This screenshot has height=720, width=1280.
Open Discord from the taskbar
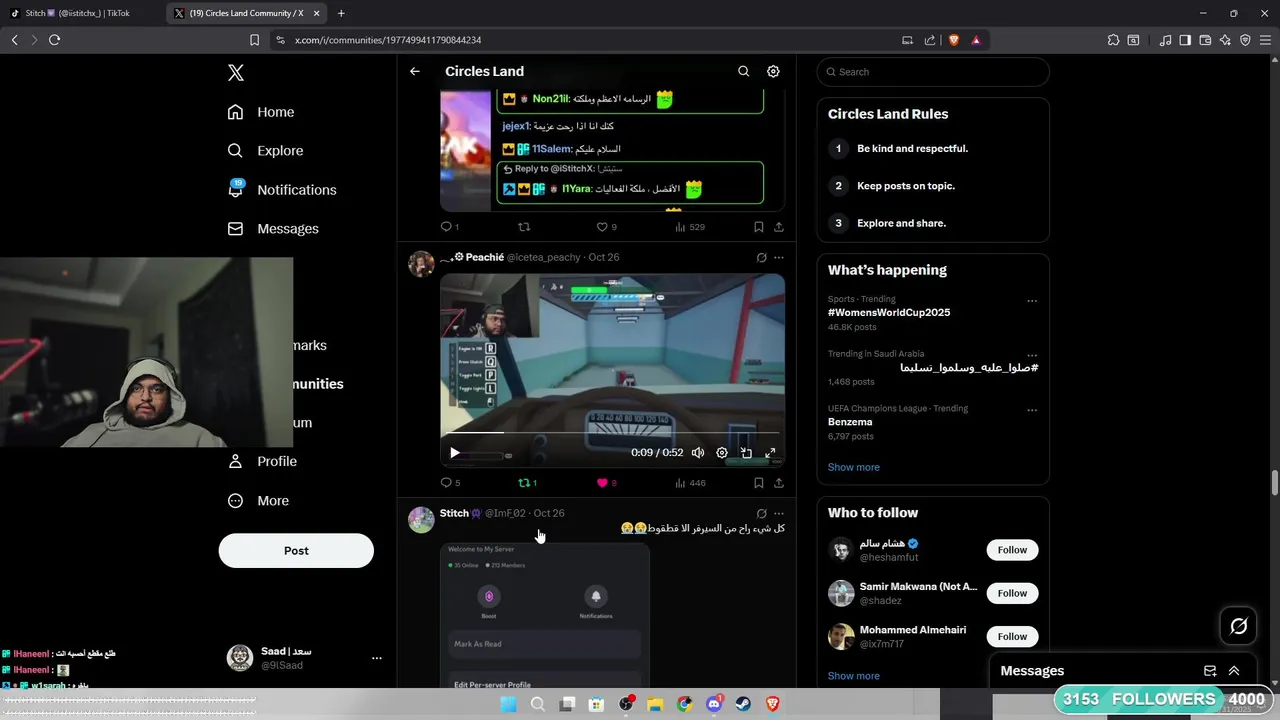714,704
